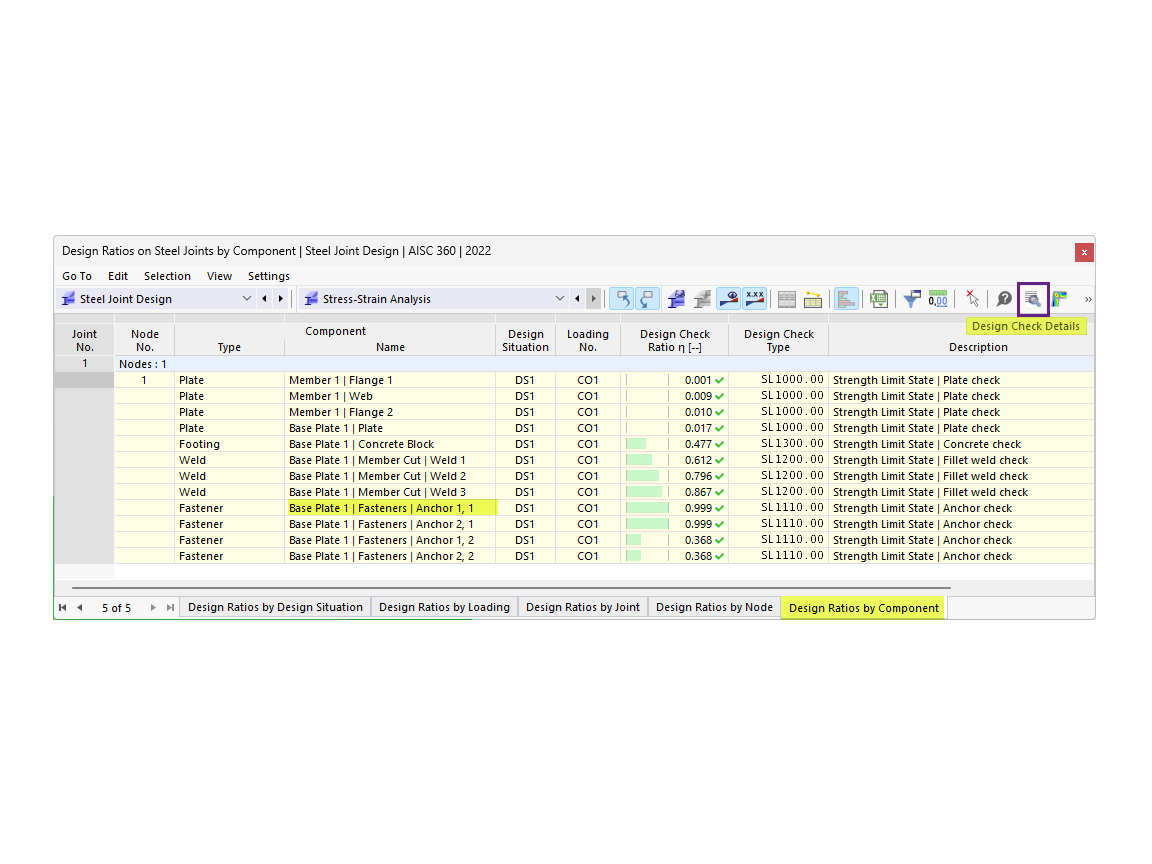Click the 0.796 design ratio bar
This screenshot has width=1152, height=864.
[642, 477]
